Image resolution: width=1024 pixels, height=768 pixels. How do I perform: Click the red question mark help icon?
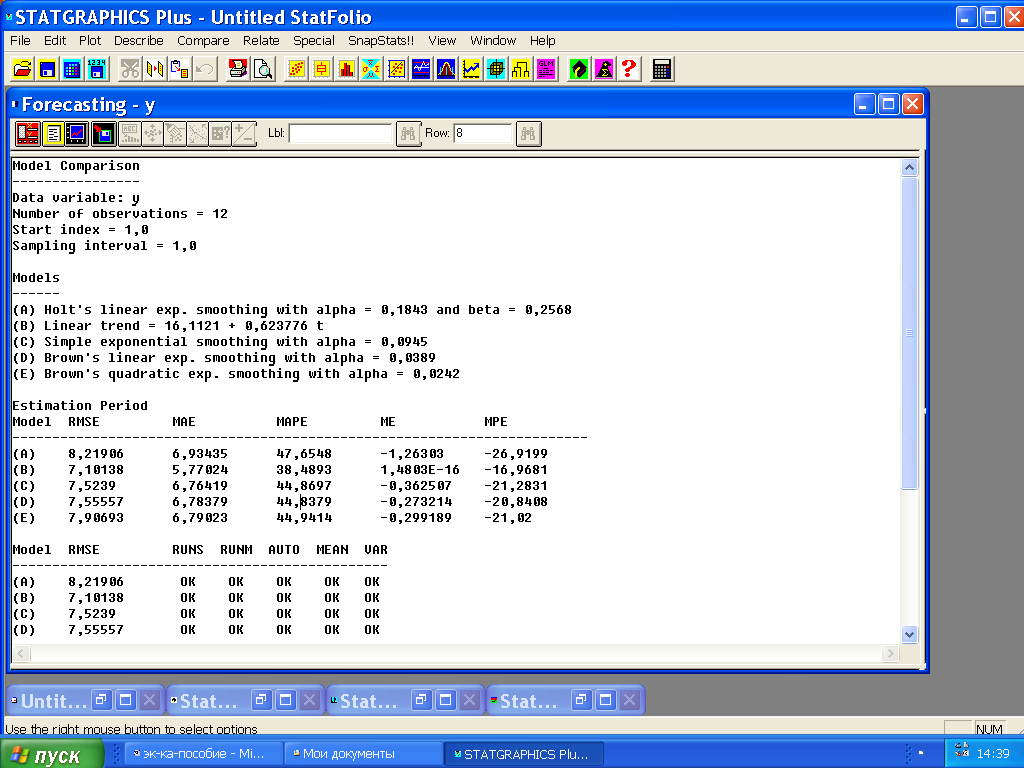[x=629, y=69]
